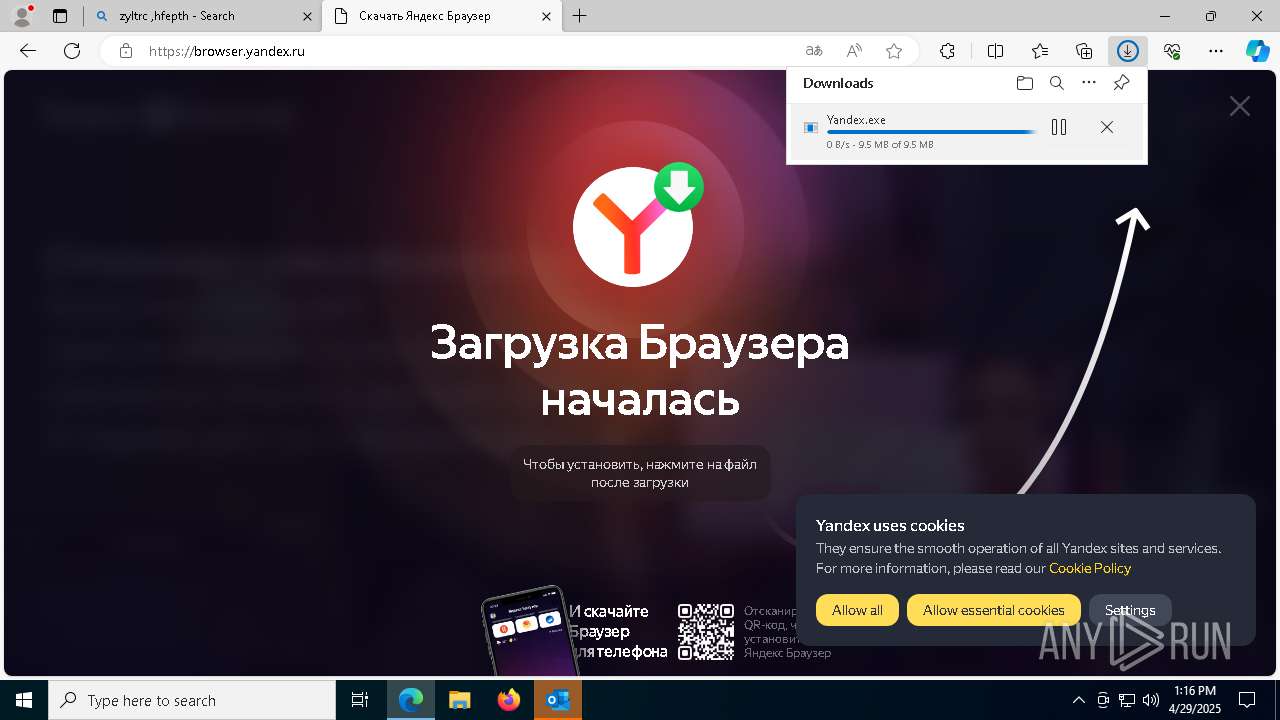
Task: Pin the Downloads panel
Action: (x=1121, y=83)
